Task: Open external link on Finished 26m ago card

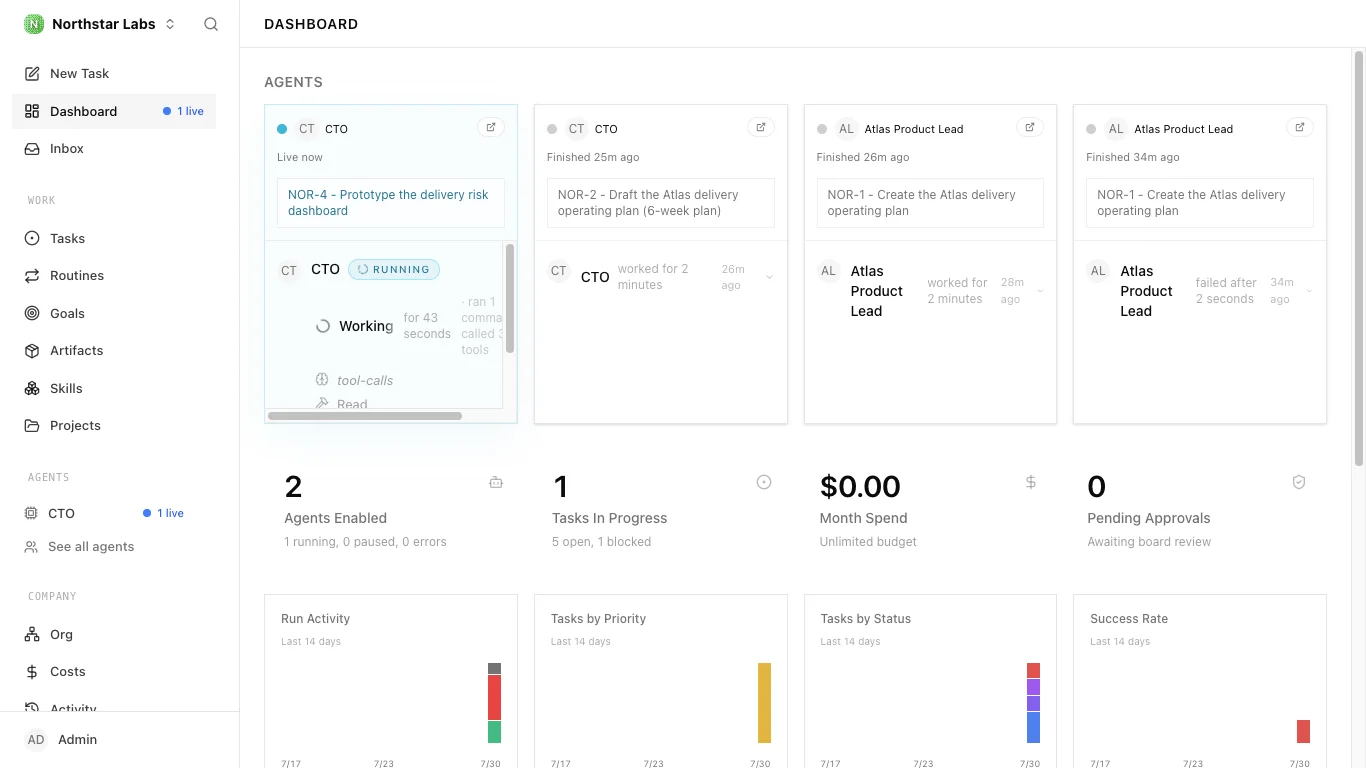Action: (x=1030, y=127)
